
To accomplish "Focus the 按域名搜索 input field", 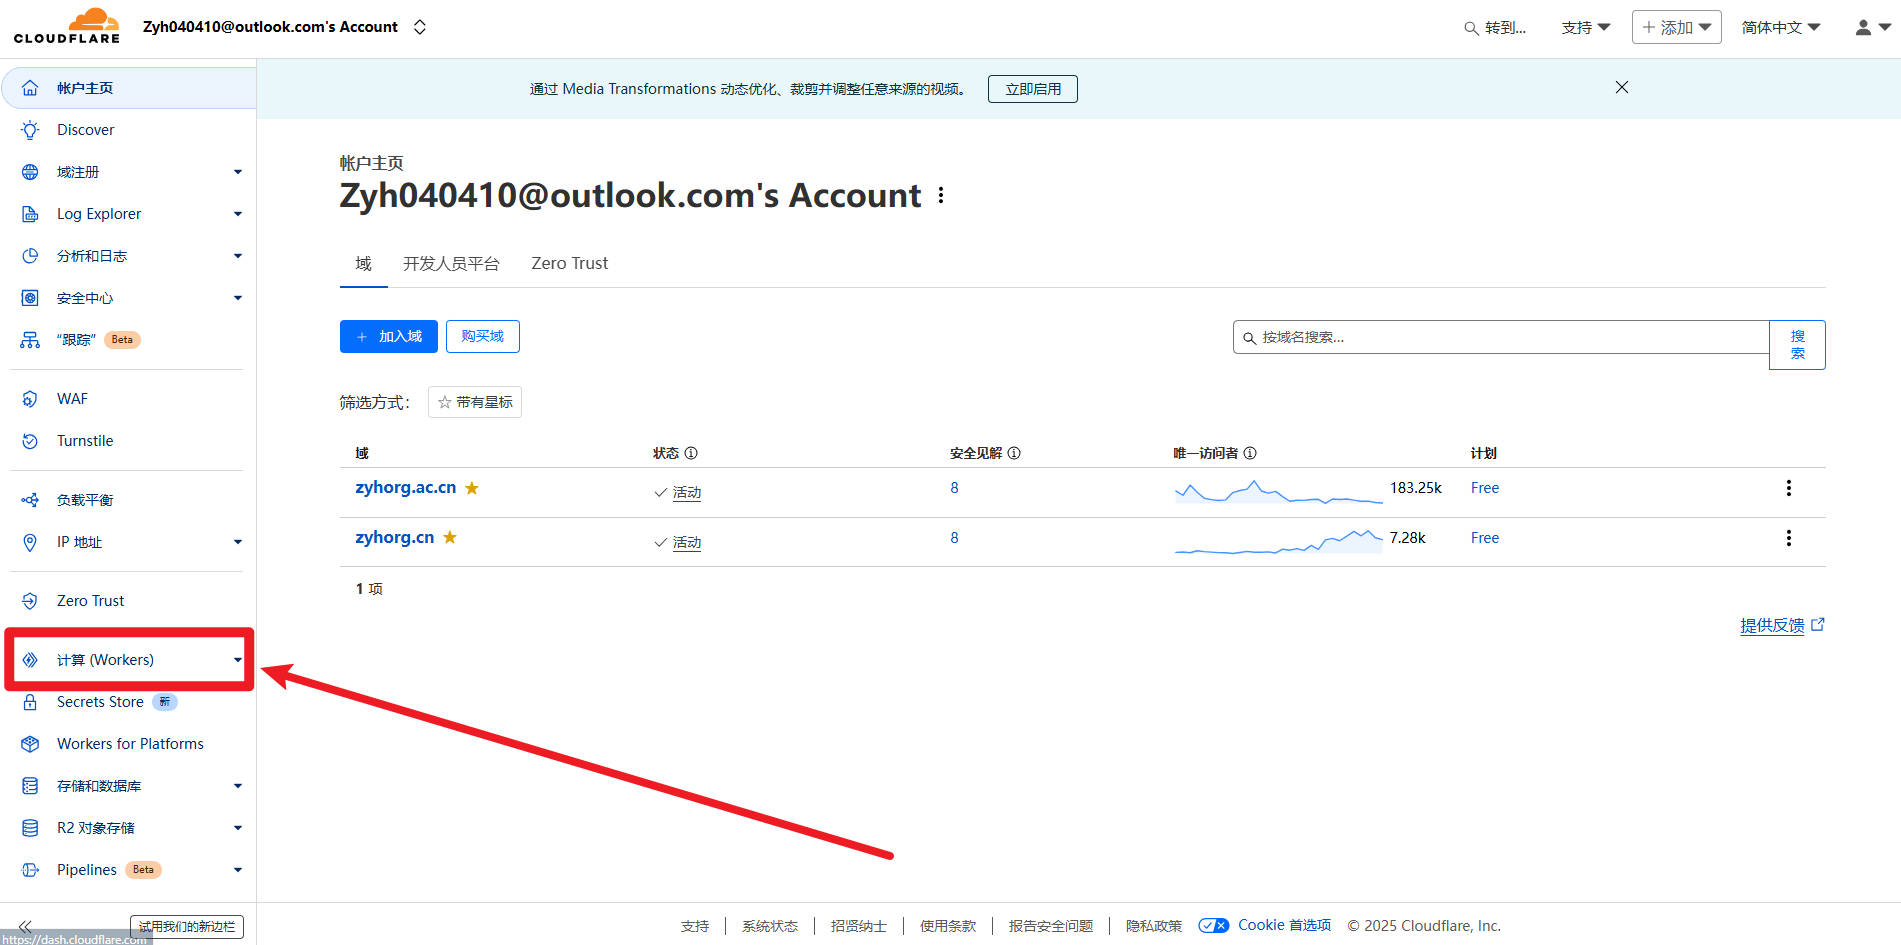I will pyautogui.click(x=1501, y=337).
